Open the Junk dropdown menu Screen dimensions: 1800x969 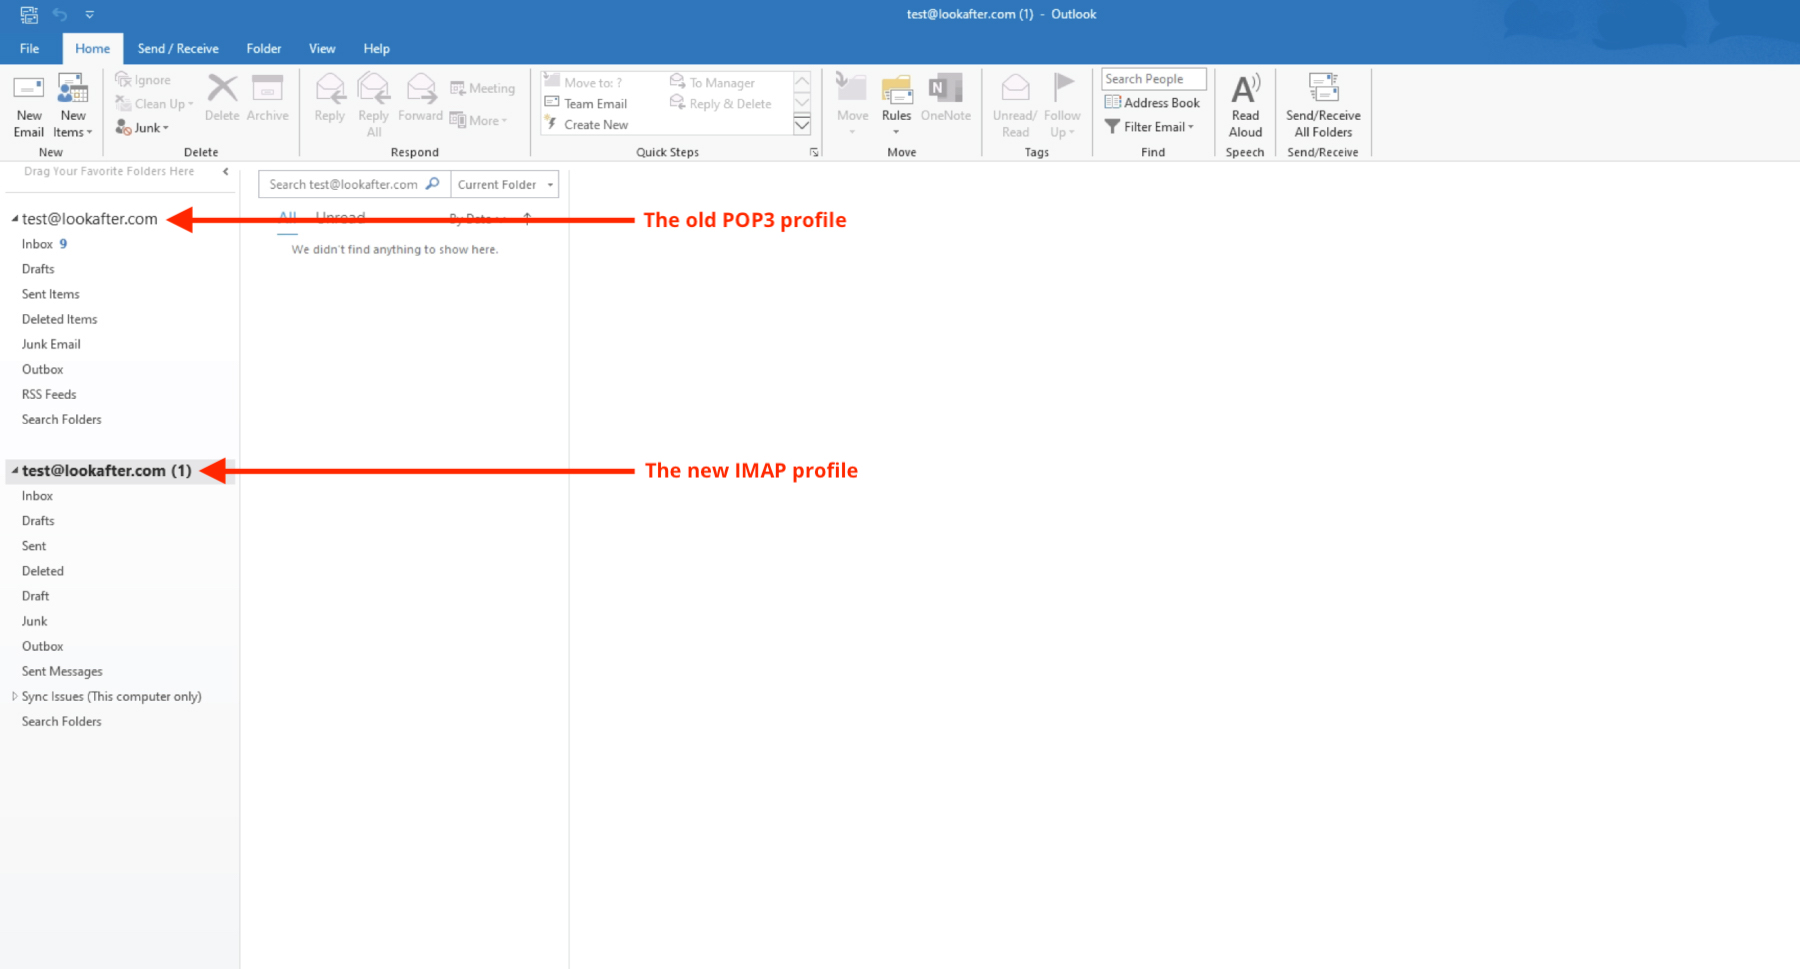click(142, 128)
